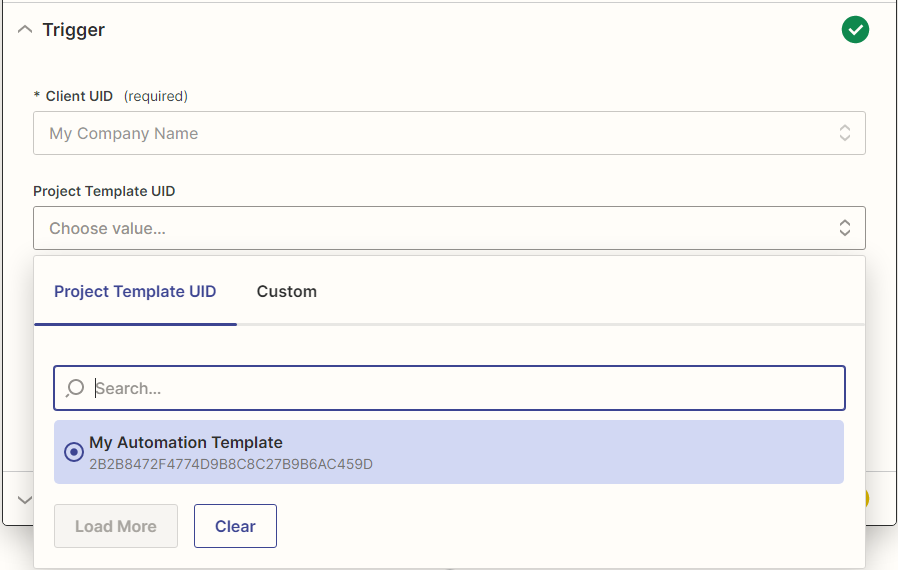Click the template UID code 2B2B8472F477
The image size is (898, 570).
pyautogui.click(x=230, y=464)
